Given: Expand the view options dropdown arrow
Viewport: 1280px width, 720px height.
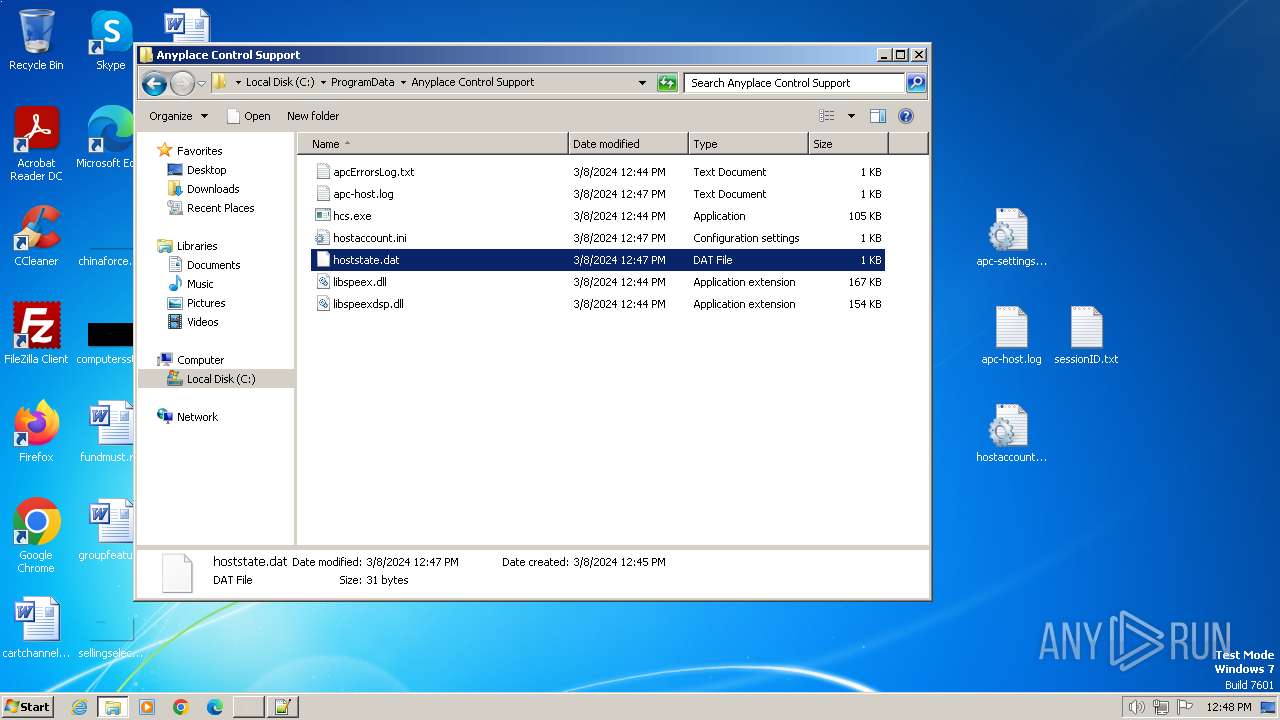Looking at the screenshot, I should coord(851,116).
